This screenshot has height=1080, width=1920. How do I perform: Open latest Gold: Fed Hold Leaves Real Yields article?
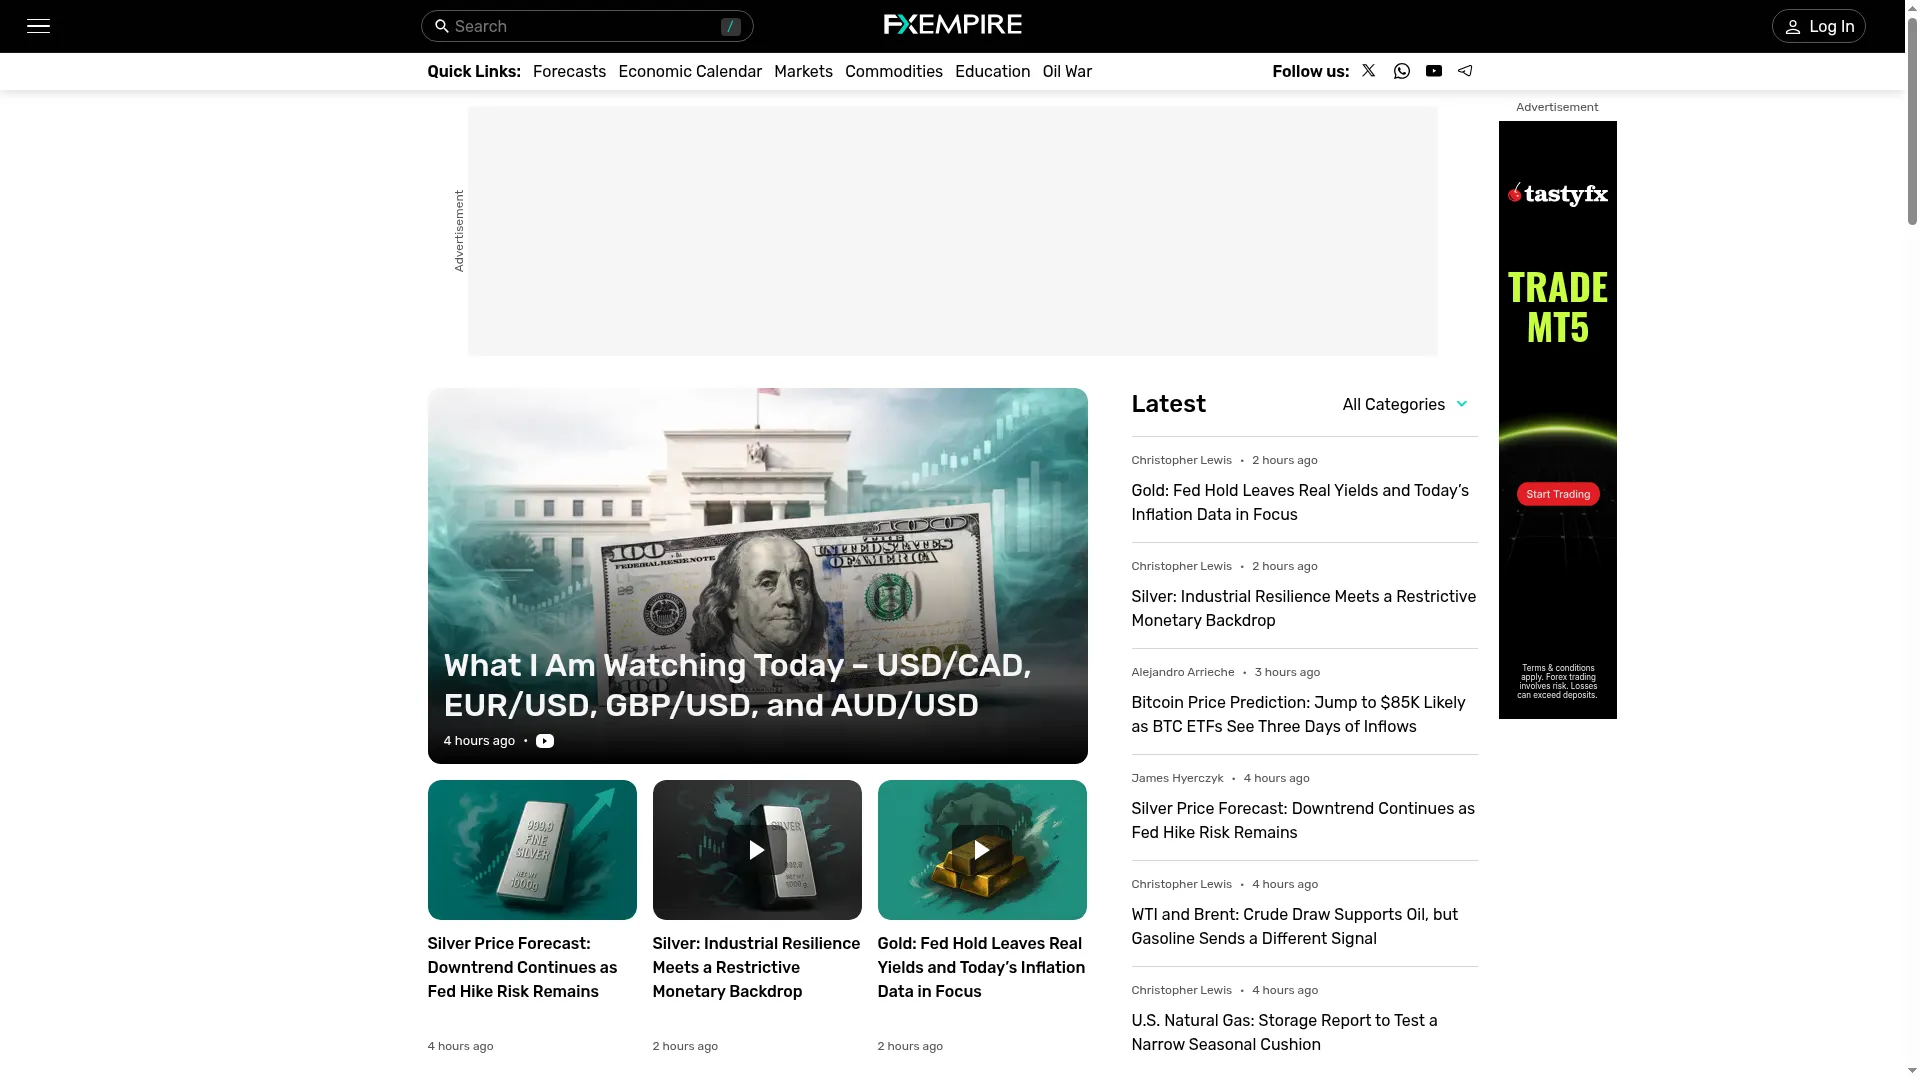tap(1300, 502)
